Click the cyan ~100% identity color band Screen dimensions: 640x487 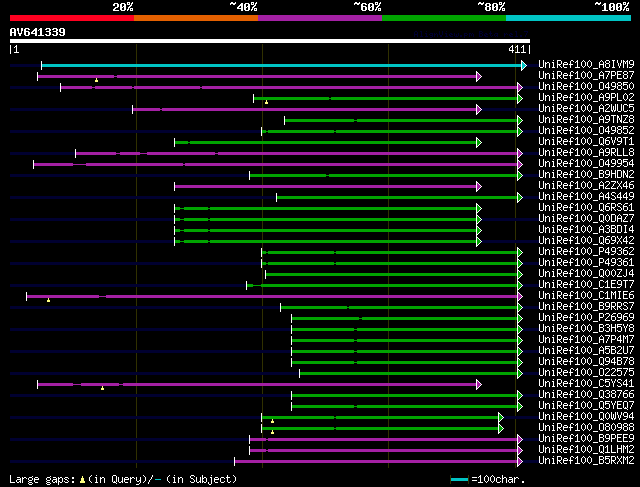(x=569, y=18)
